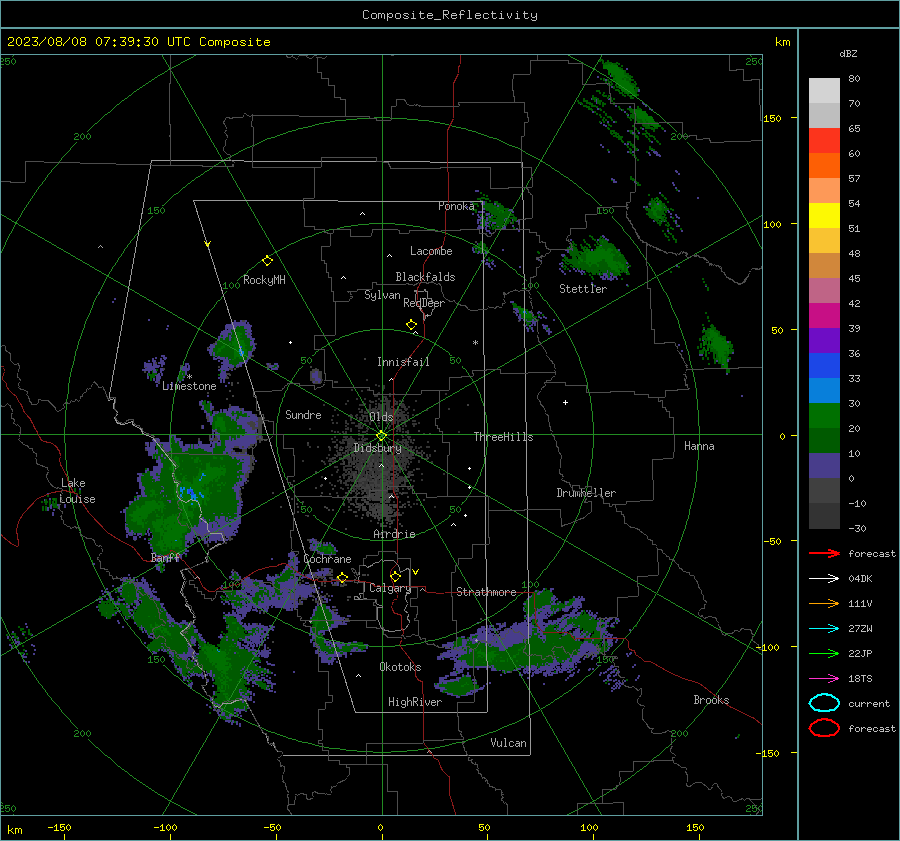This screenshot has width=900, height=841.
Task: Click the Olds town label
Action: [x=381, y=417]
